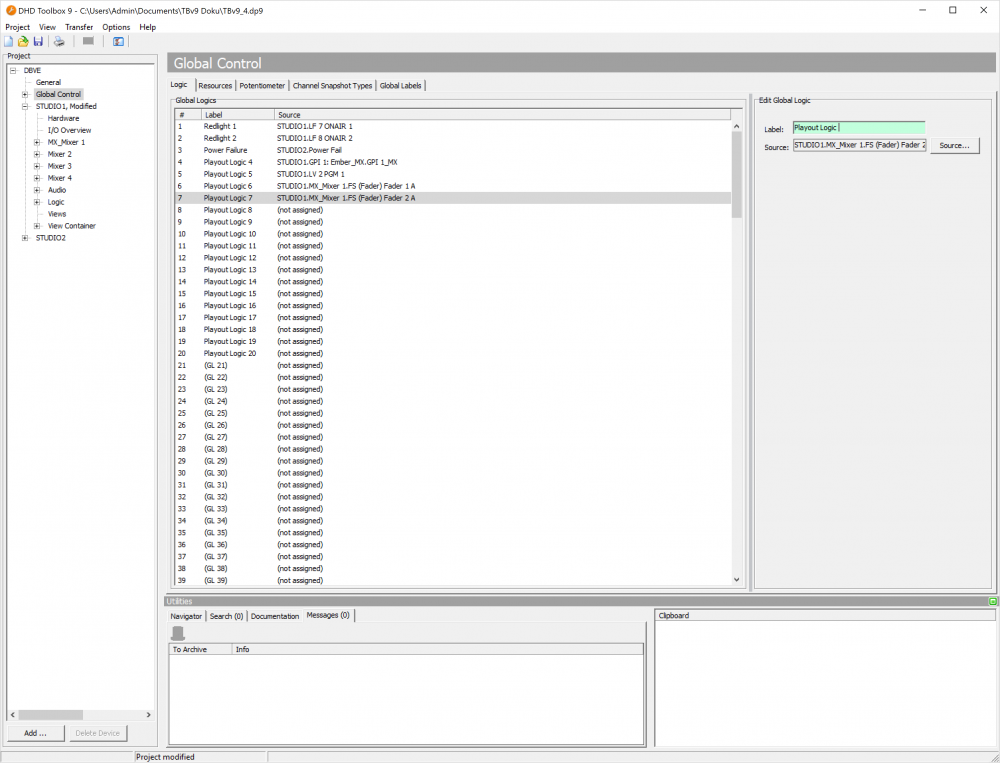Switch to the Global Labels tab
The height and width of the screenshot is (763, 1000).
tap(400, 85)
